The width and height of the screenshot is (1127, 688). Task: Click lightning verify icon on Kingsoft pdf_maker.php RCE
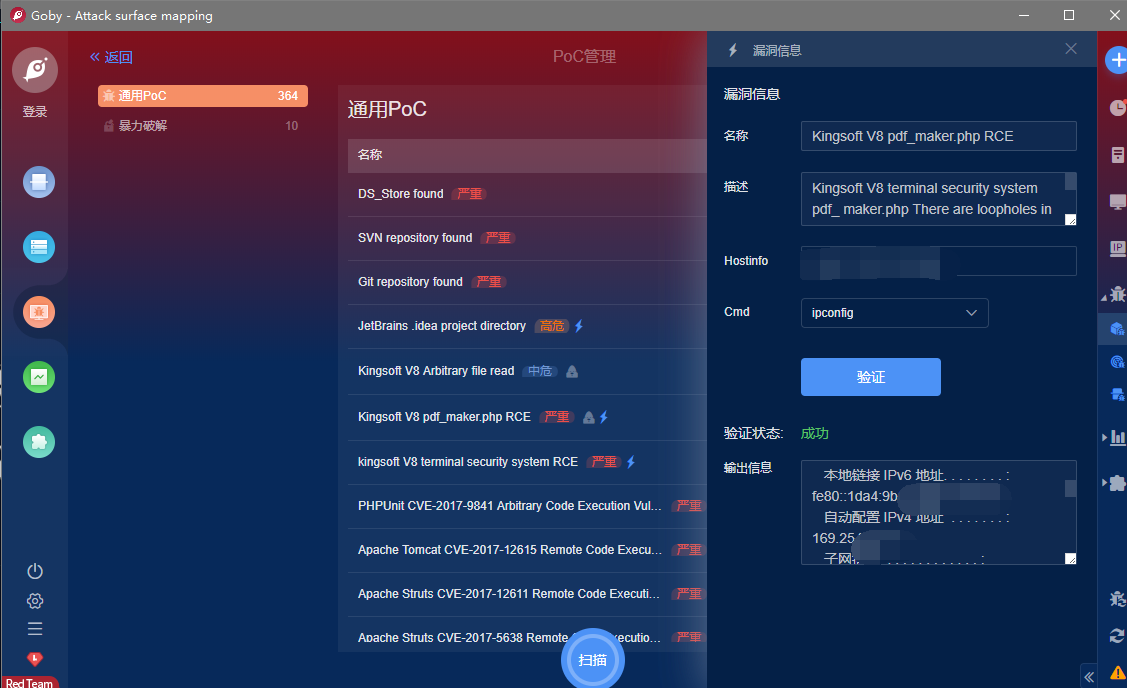pos(604,417)
